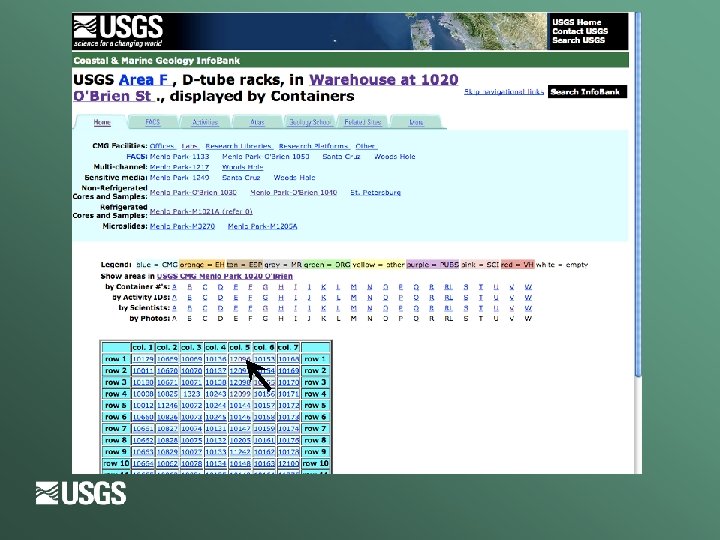Open Multi-channel Menlo Park-1217 link
The width and height of the screenshot is (720, 540).
[x=180, y=167]
